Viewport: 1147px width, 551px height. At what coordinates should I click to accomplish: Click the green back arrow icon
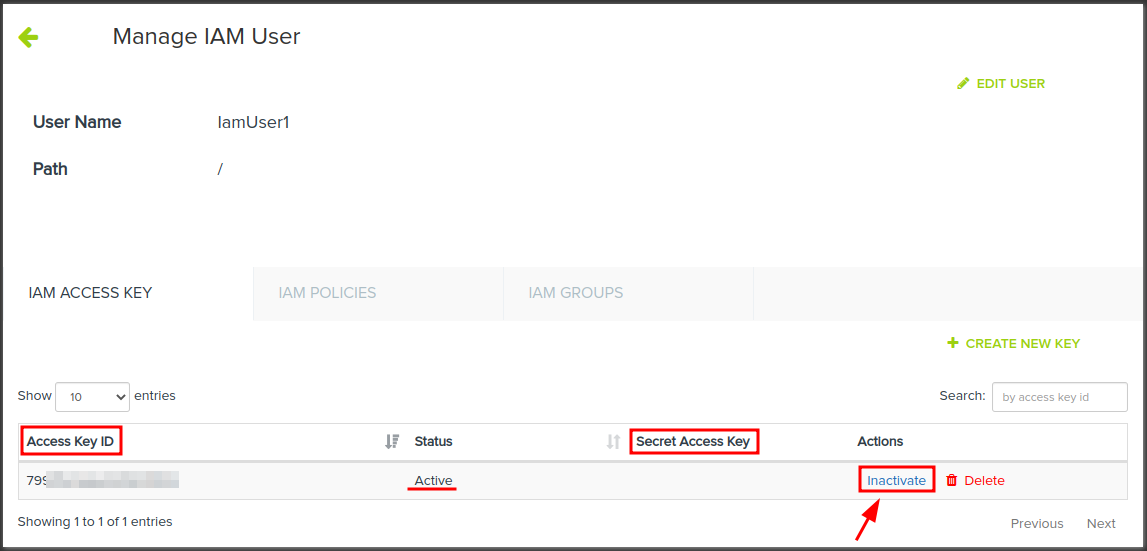tap(28, 38)
